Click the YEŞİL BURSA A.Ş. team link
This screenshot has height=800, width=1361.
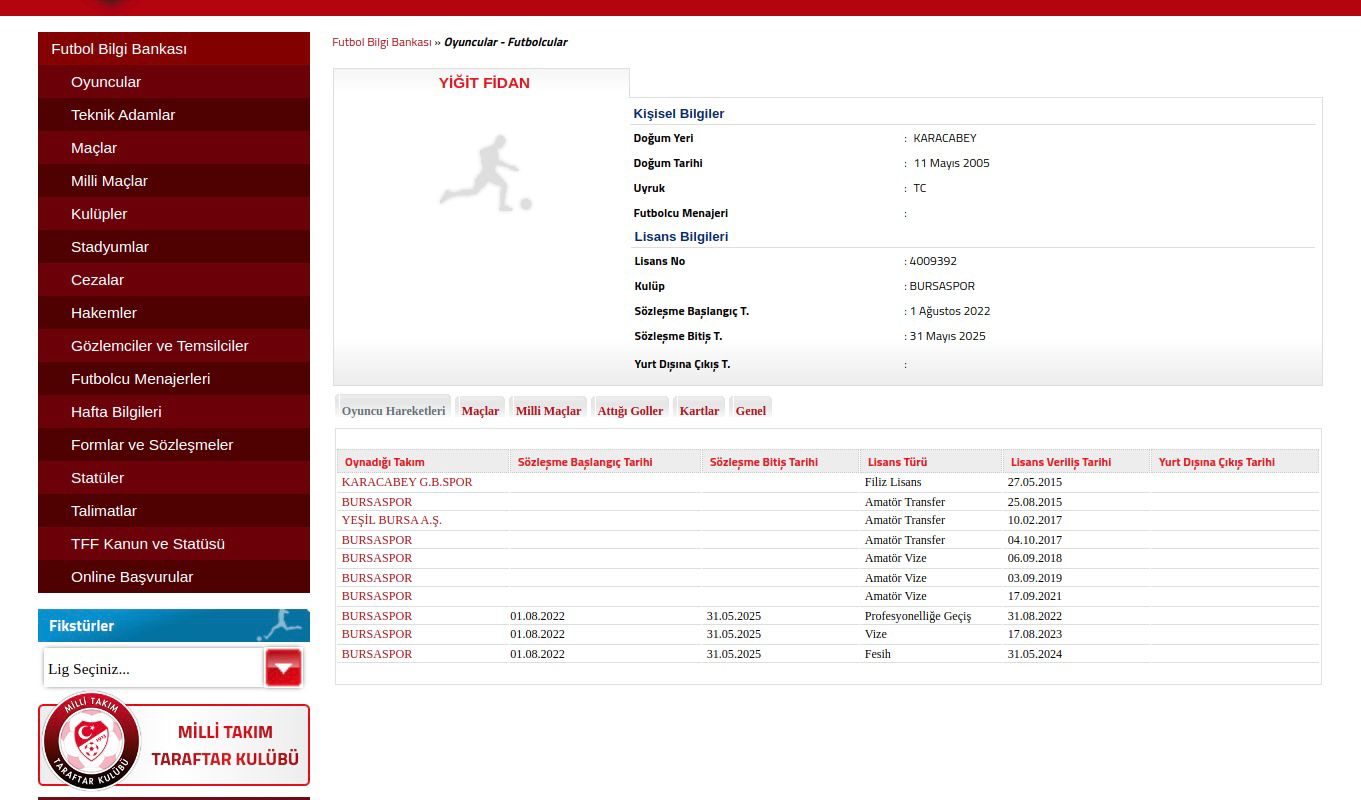391,520
